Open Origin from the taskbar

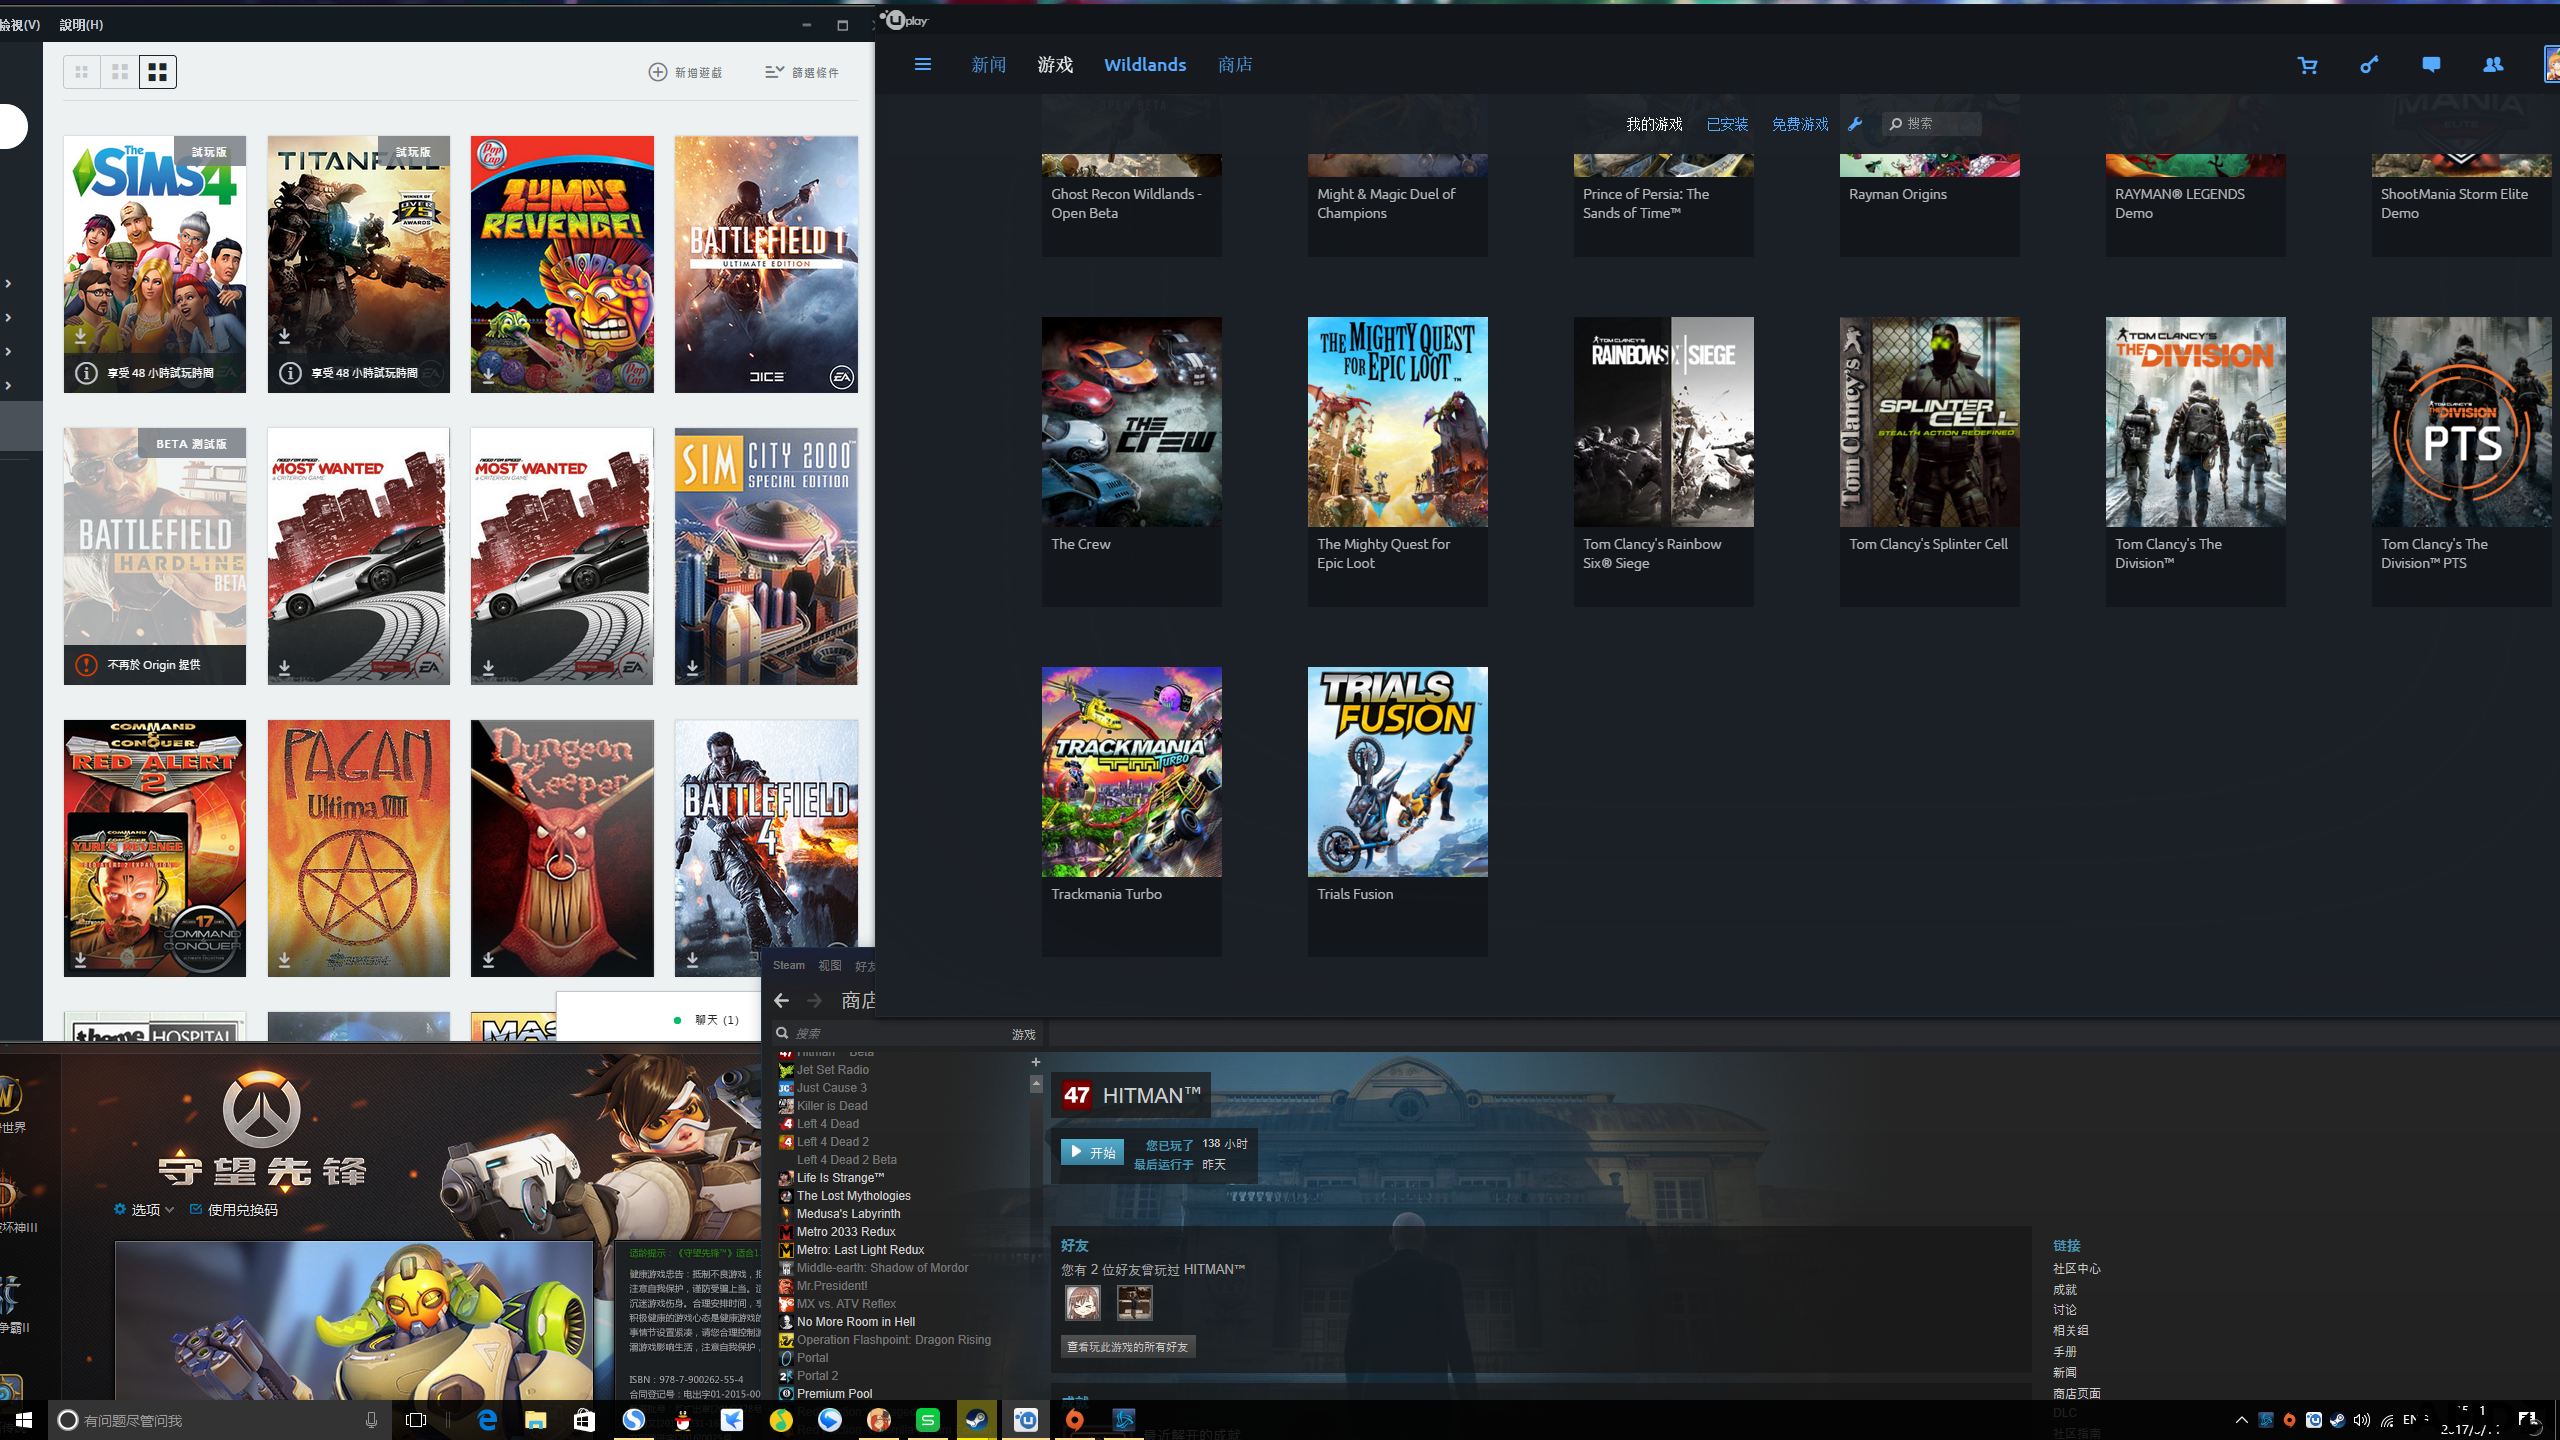tap(1075, 1419)
